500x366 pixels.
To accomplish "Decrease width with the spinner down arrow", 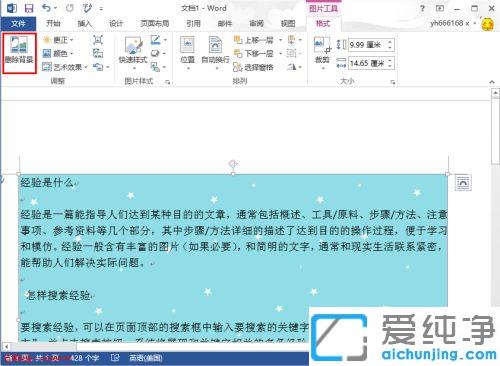I will [x=390, y=66].
